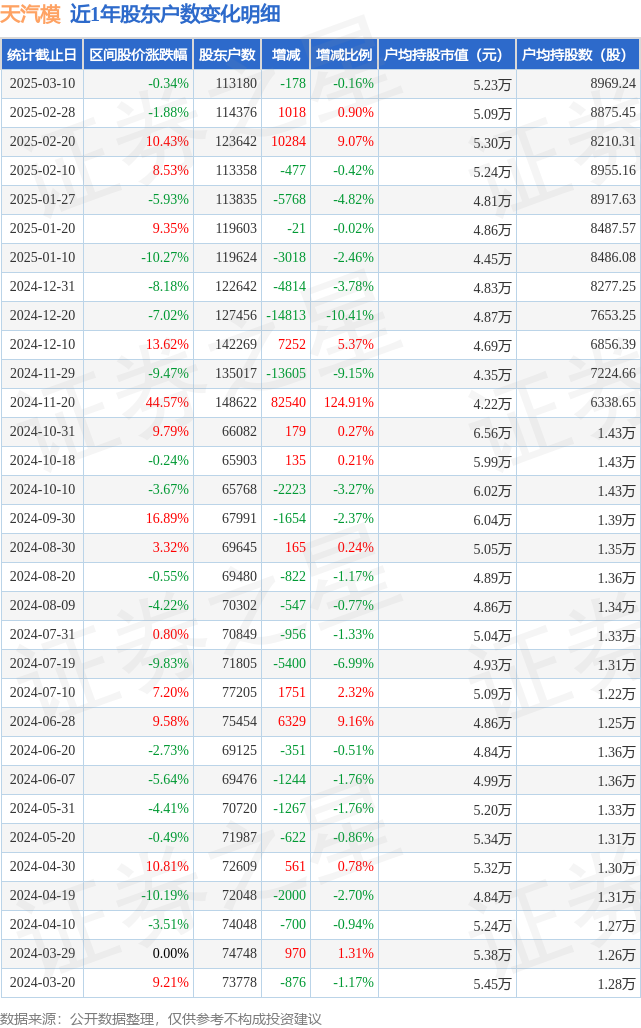Click the 2025-03-10 date cell

pyautogui.click(x=43, y=84)
